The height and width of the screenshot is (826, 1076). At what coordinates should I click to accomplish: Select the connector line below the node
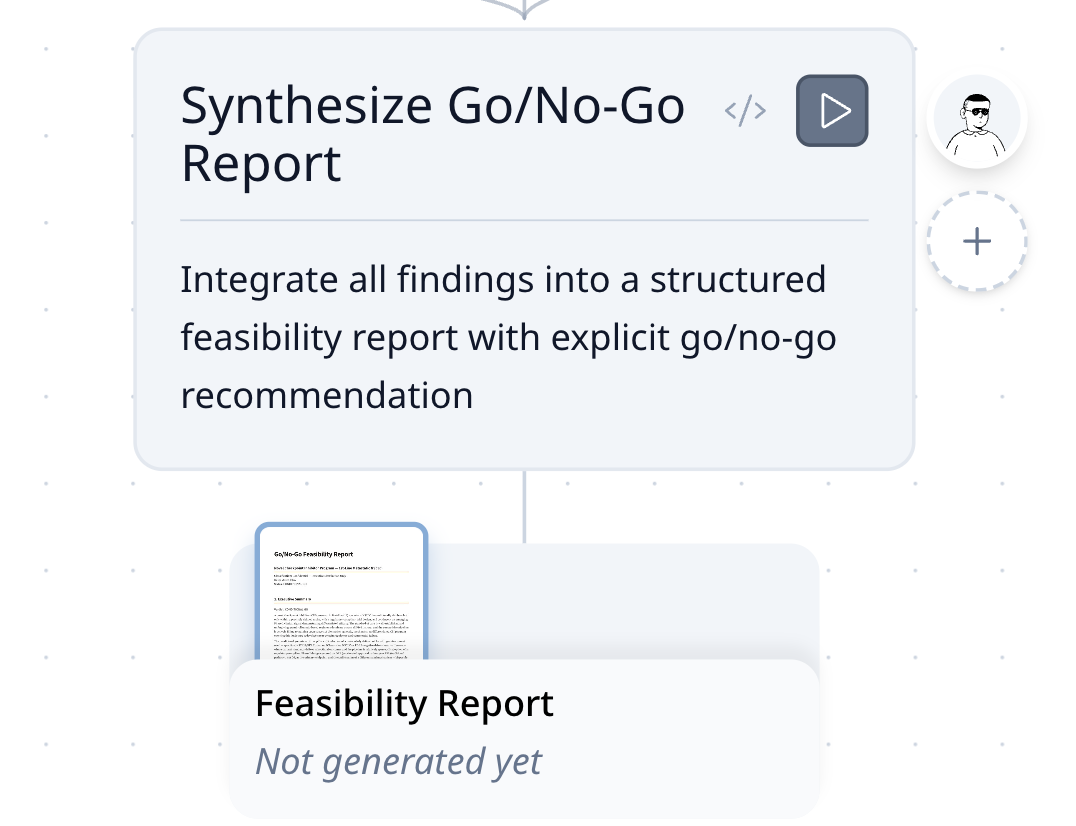click(x=524, y=506)
